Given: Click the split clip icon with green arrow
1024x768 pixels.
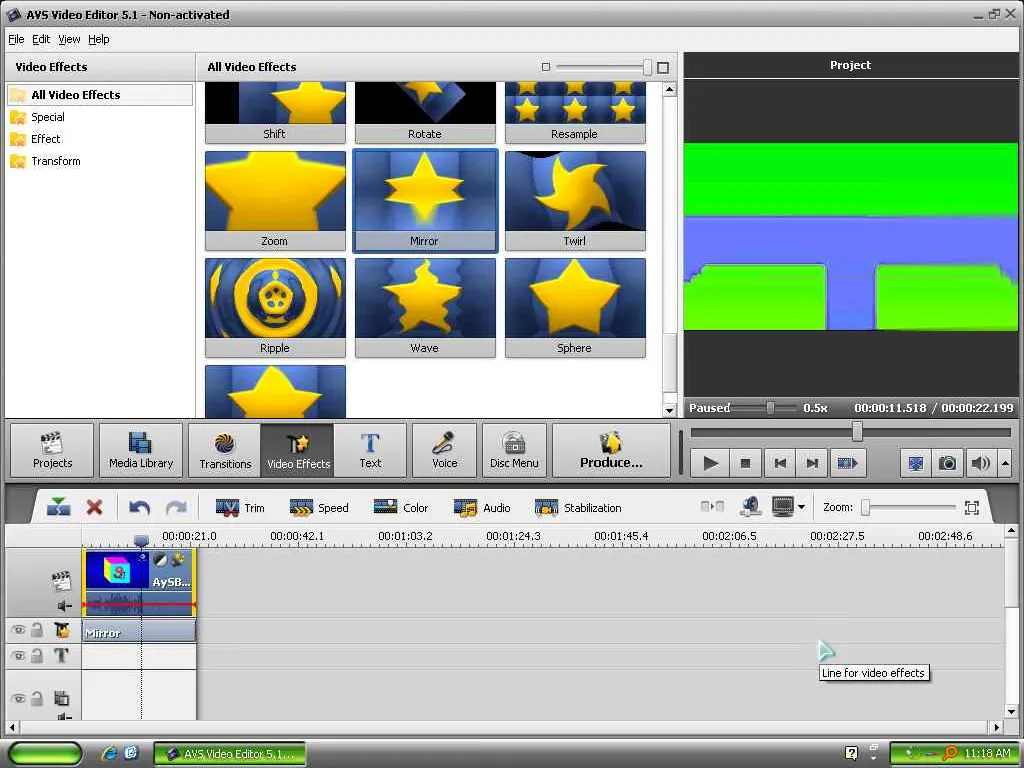Looking at the screenshot, I should coord(59,507).
